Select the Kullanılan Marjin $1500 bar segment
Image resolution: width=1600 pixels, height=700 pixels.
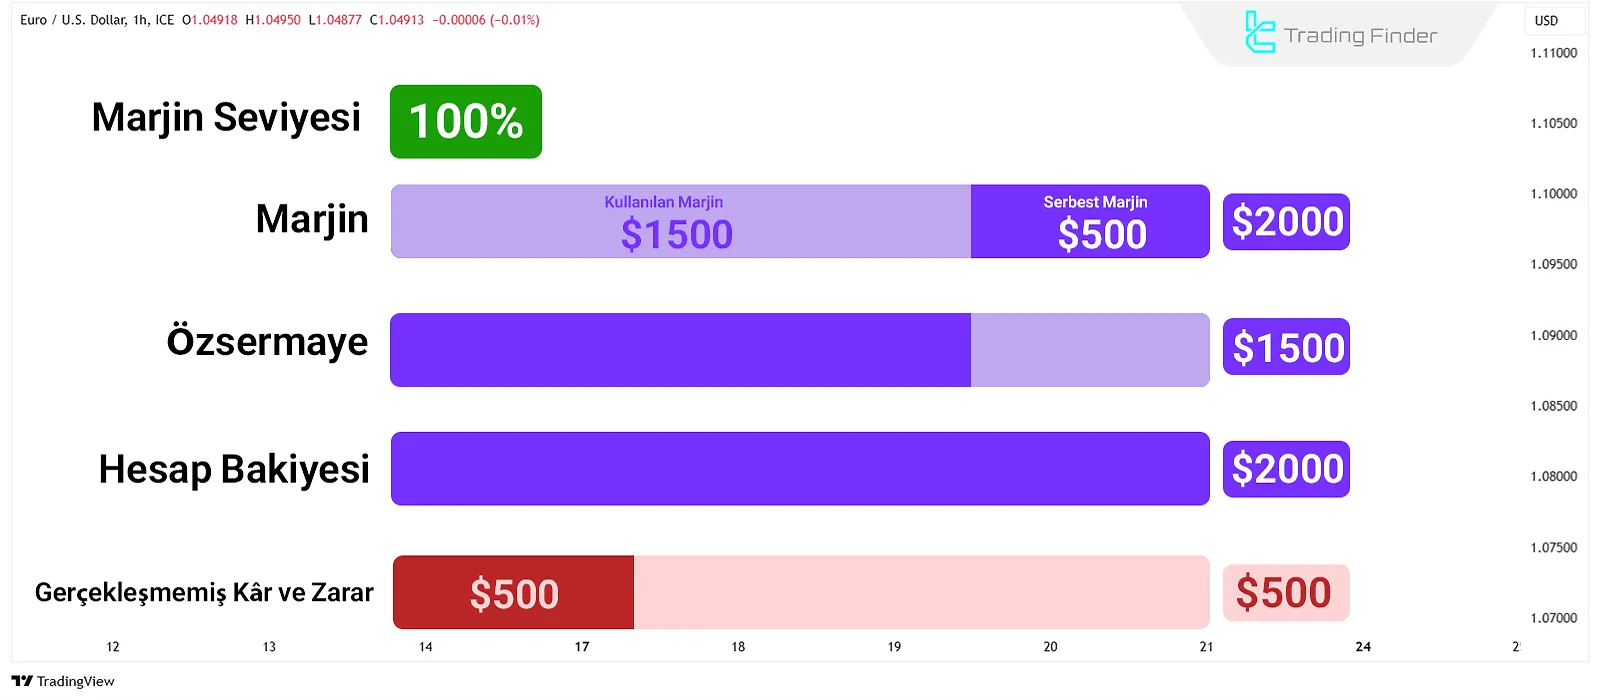tap(680, 221)
